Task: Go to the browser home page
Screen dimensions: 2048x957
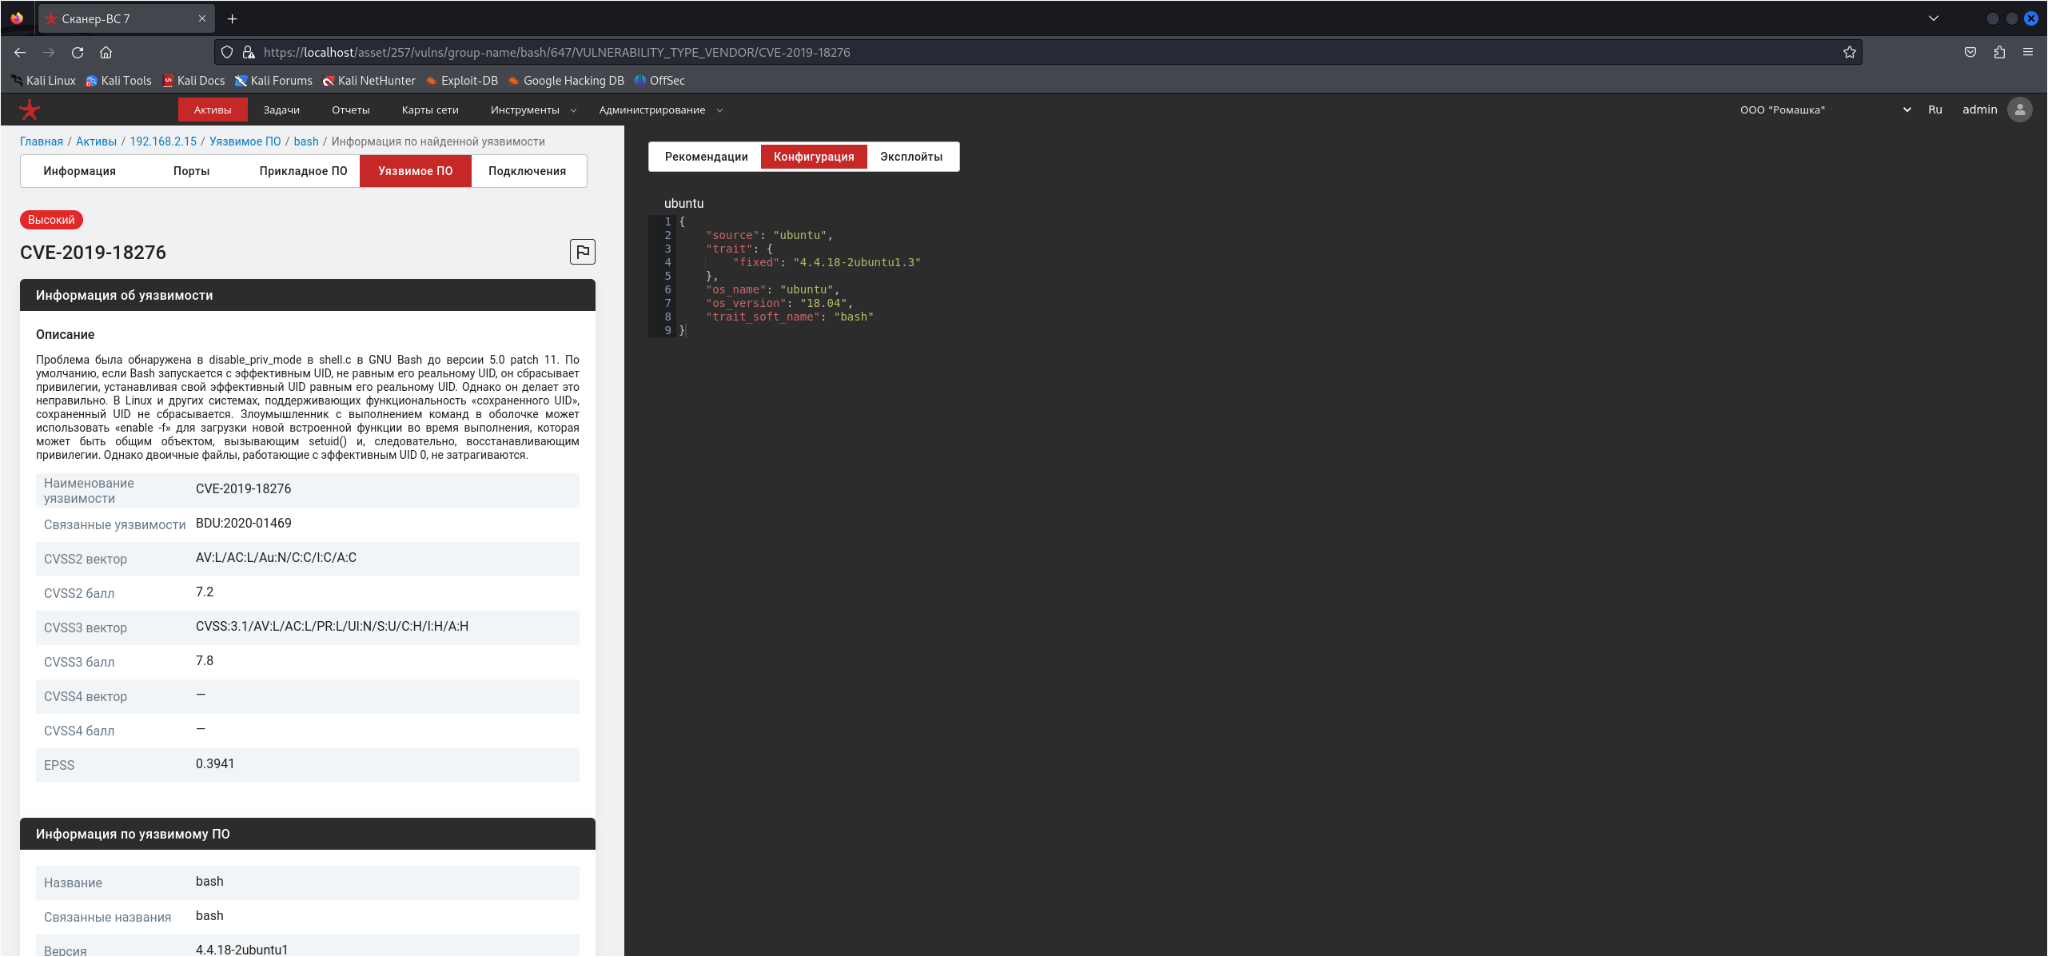Action: point(106,52)
